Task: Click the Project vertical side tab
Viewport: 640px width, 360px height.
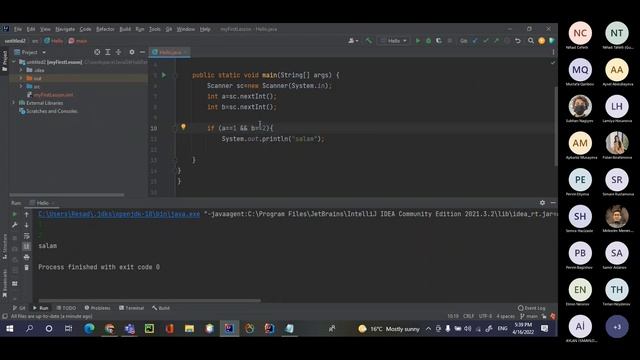Action: (4, 61)
